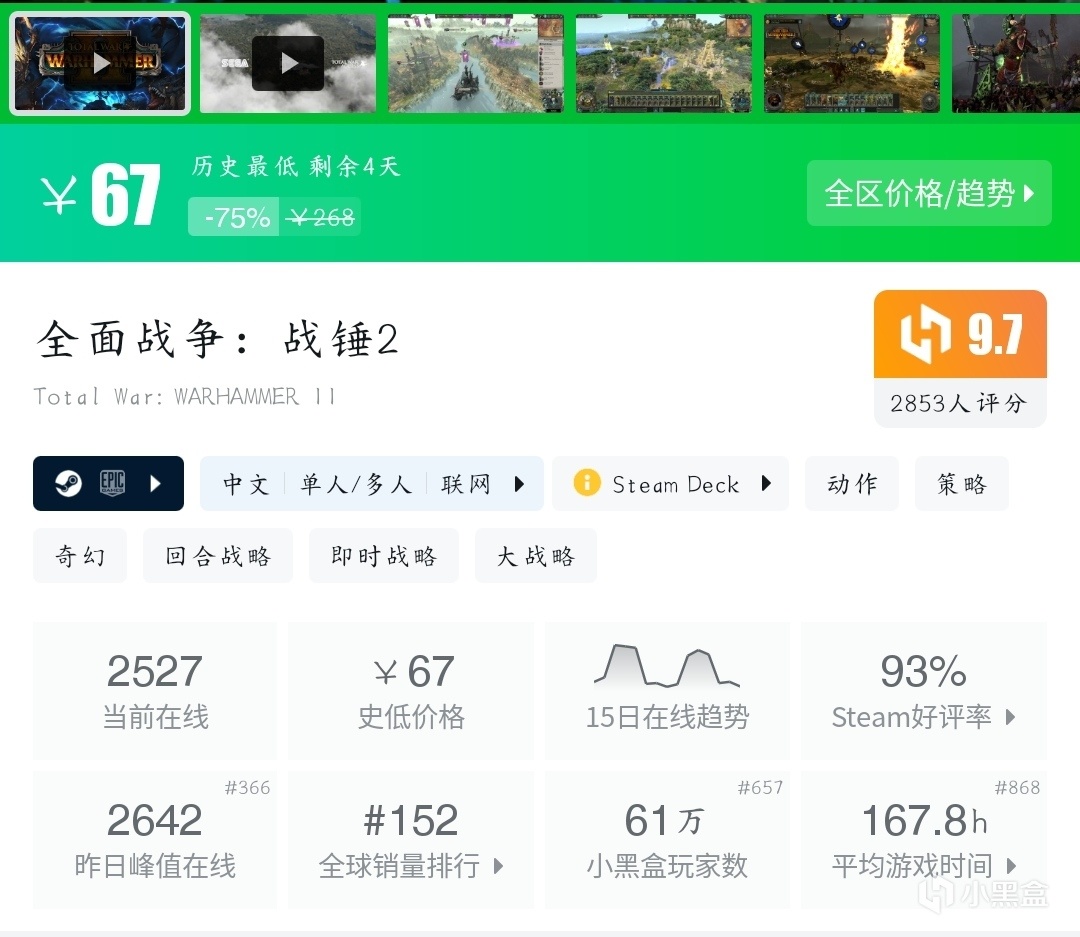Select the 中文 language tag
This screenshot has height=937, width=1080.
[245, 484]
